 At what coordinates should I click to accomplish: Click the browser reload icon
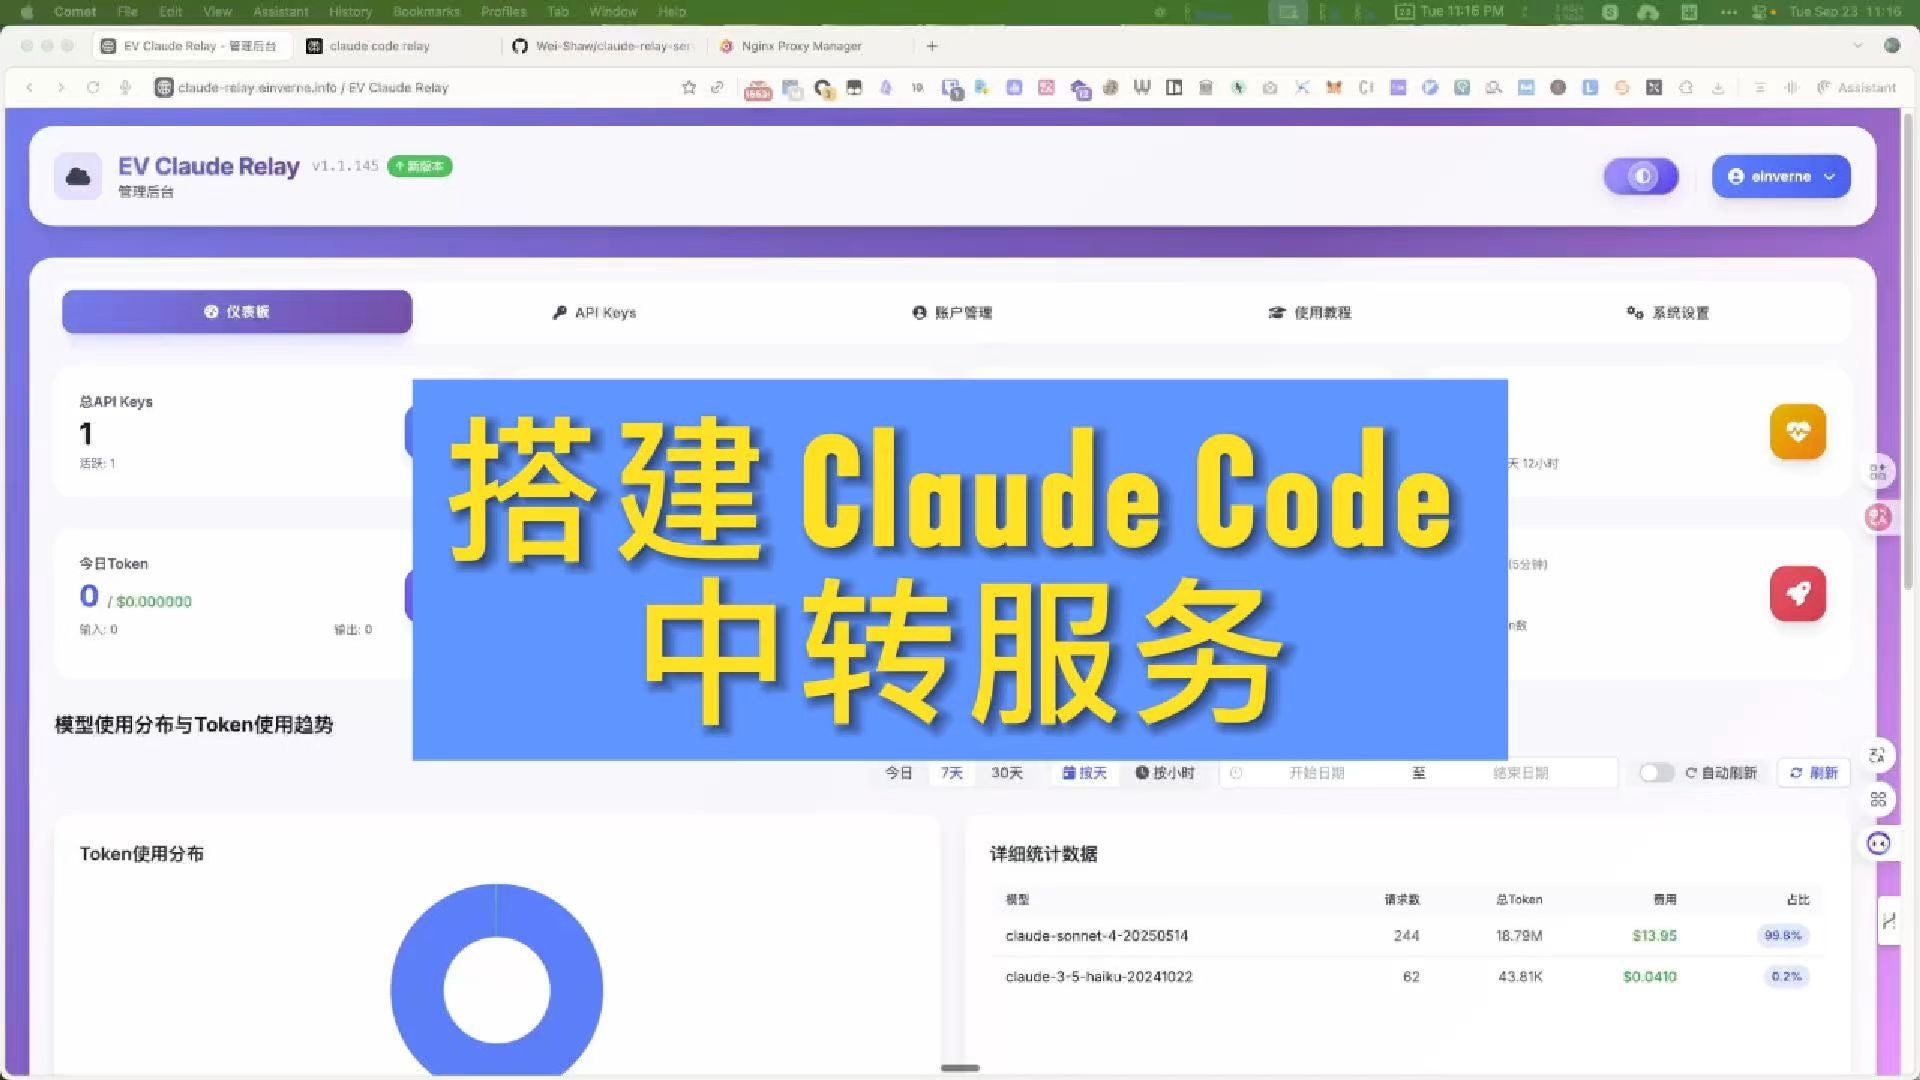pyautogui.click(x=93, y=88)
